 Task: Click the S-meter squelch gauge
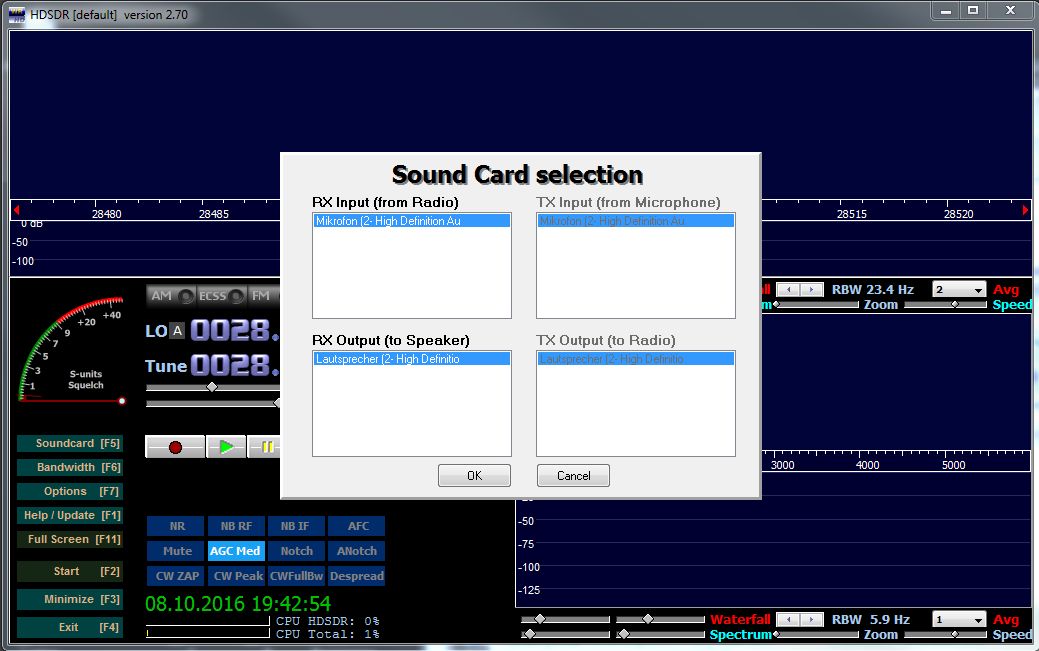click(x=70, y=345)
